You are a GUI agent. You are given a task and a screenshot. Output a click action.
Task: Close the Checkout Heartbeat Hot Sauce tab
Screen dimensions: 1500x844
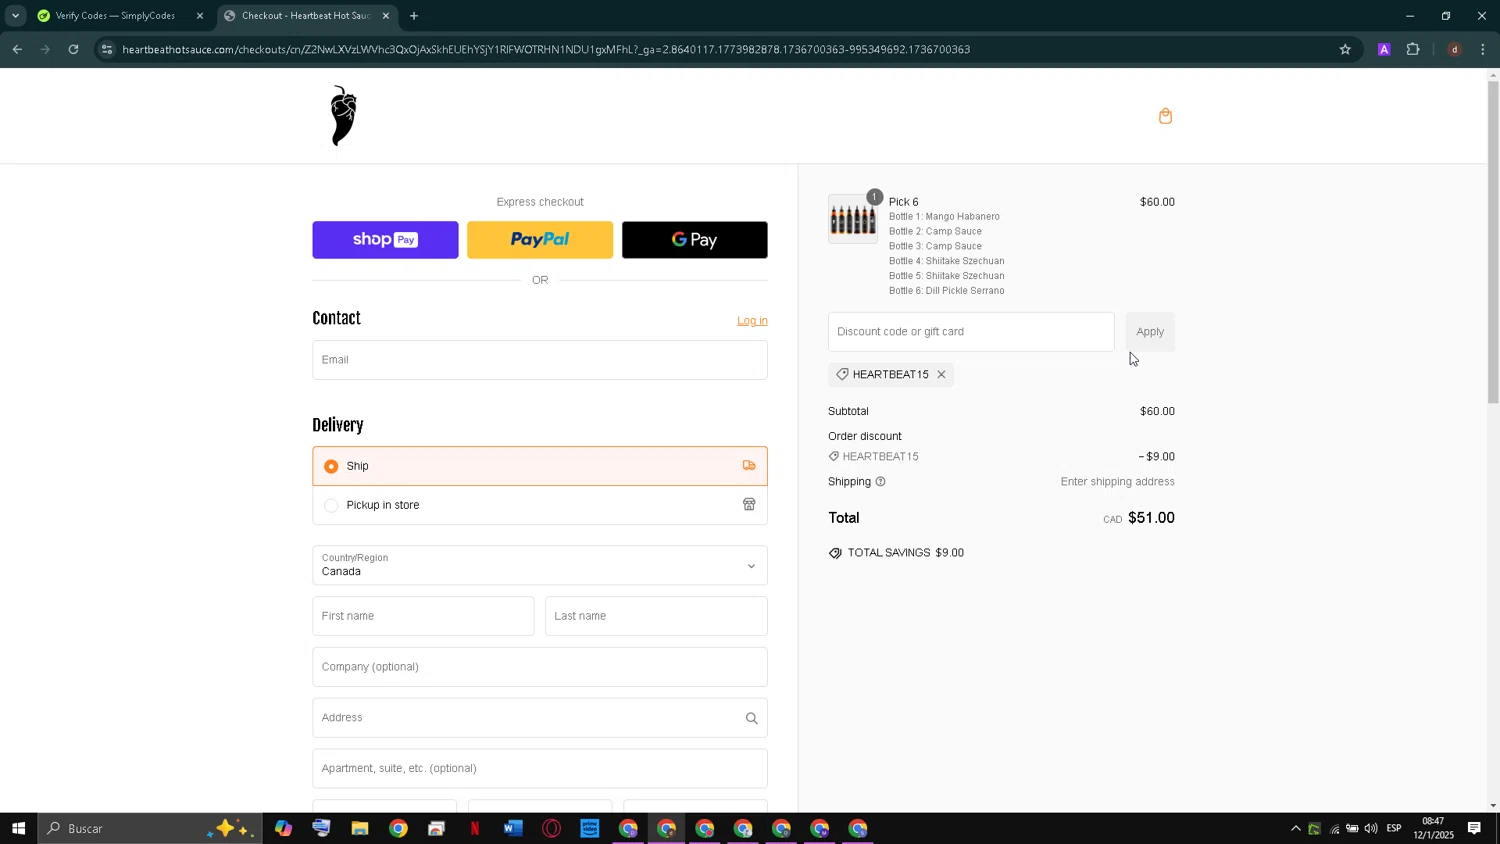tap(385, 16)
